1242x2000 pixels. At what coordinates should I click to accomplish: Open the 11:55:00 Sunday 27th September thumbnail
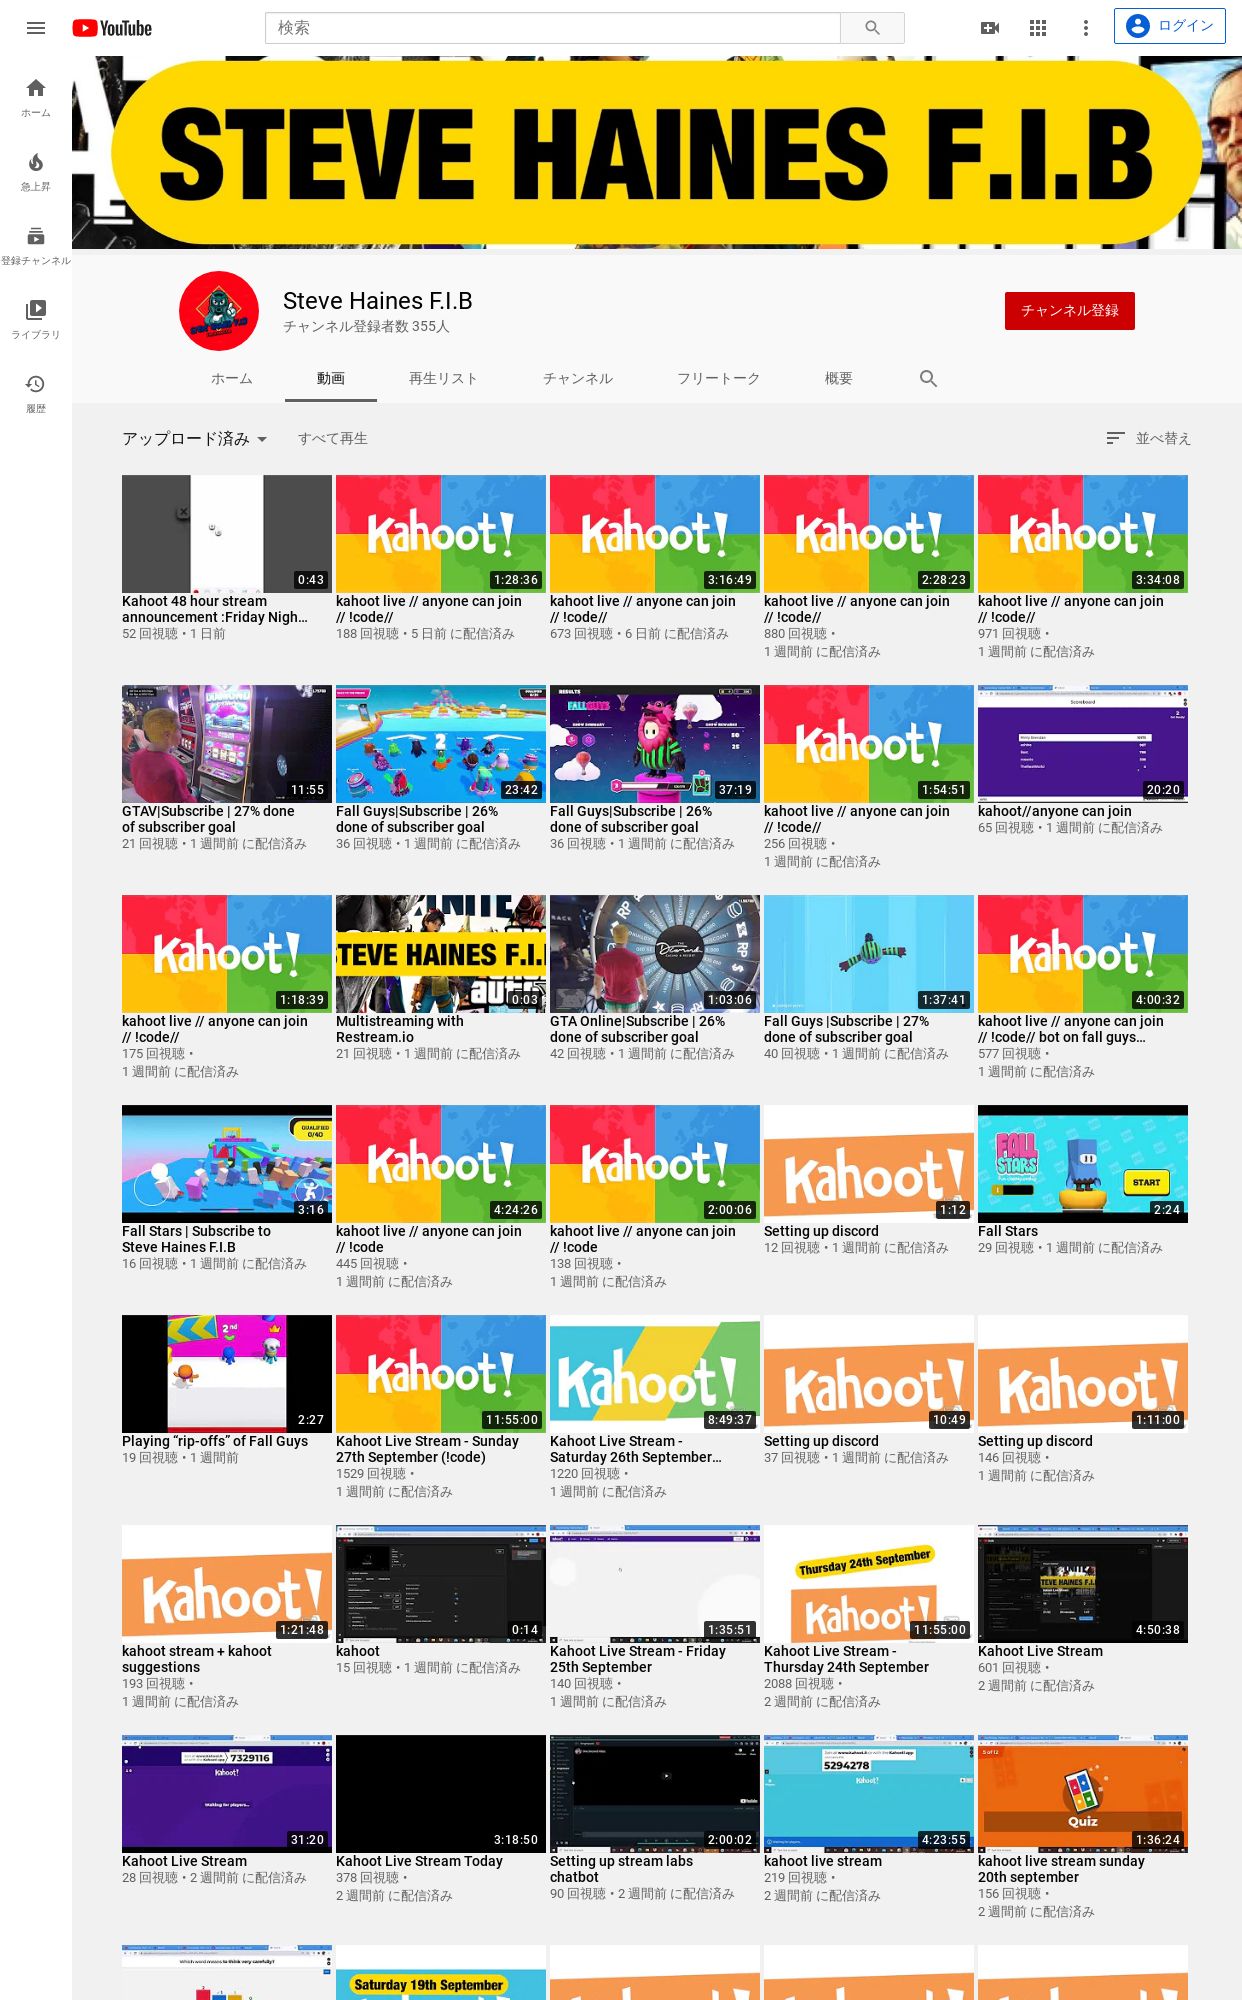point(441,1374)
